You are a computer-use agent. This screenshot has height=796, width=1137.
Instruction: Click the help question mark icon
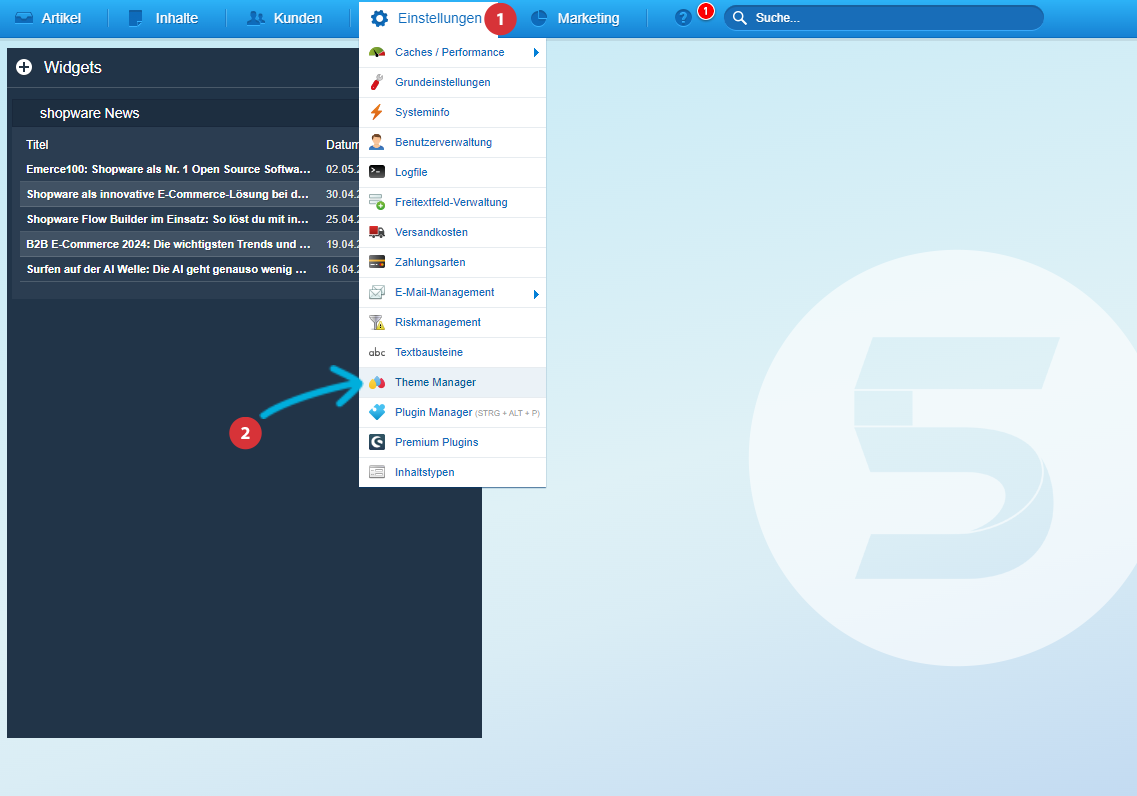click(x=682, y=18)
